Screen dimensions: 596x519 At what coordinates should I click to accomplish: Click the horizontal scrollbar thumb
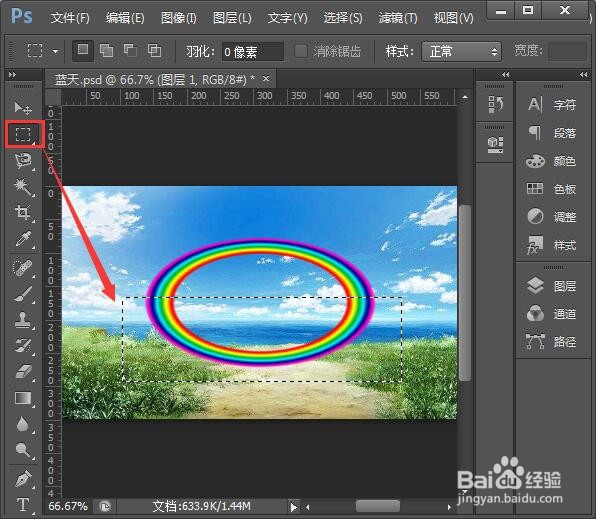tap(378, 506)
